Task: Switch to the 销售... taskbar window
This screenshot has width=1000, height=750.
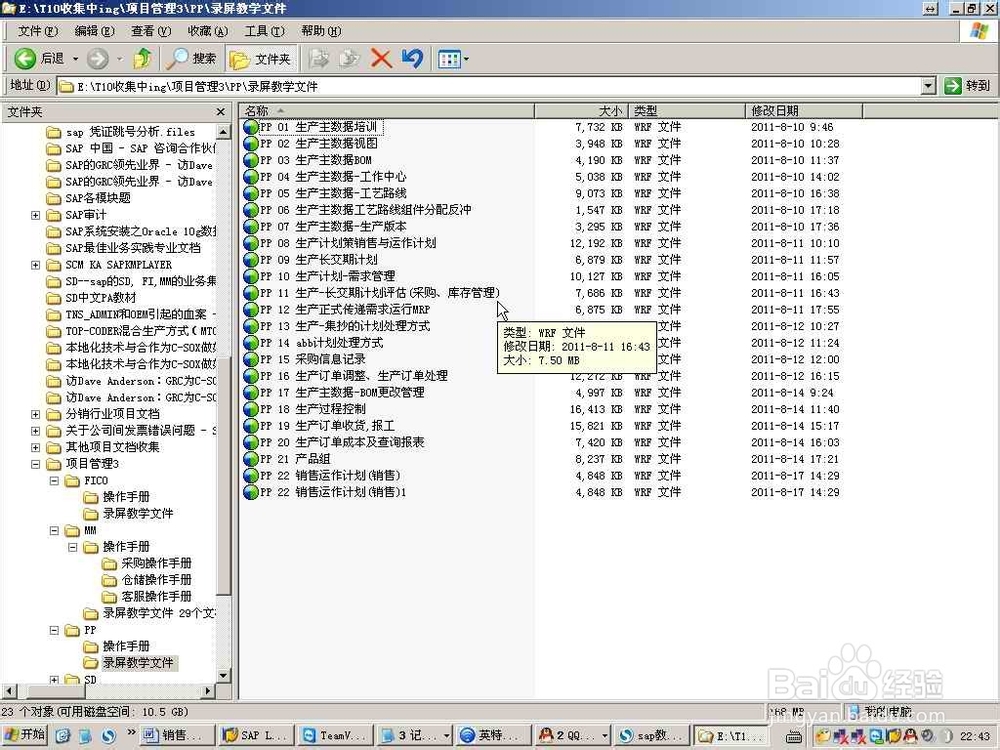Action: (177, 735)
